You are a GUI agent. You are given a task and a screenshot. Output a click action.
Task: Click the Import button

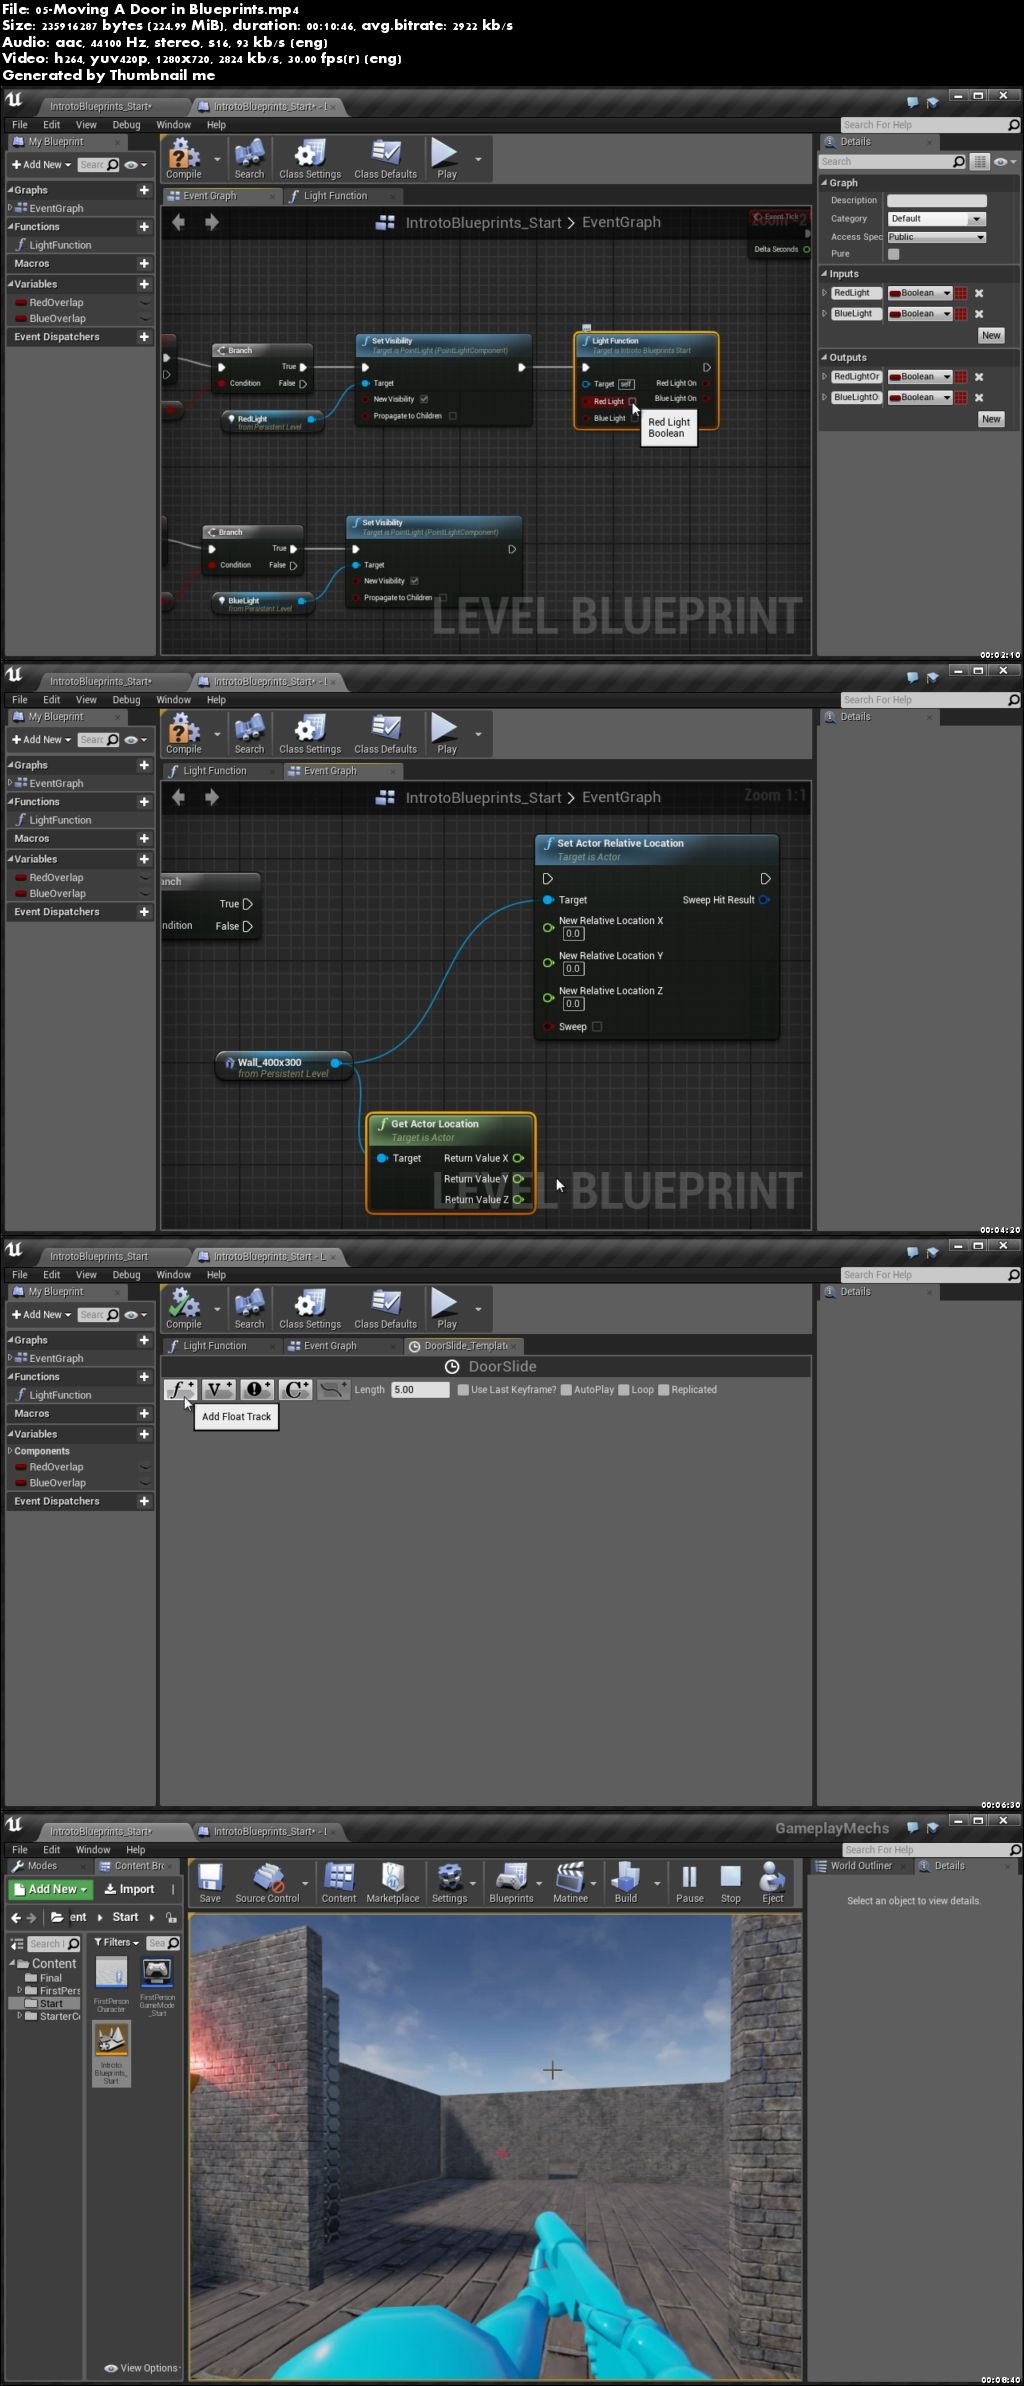[x=130, y=1890]
